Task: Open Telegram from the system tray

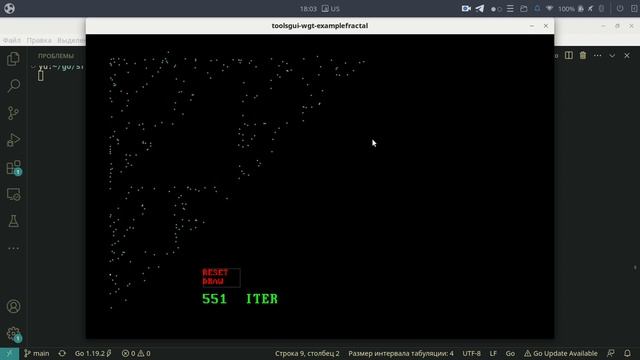Action: [480, 9]
